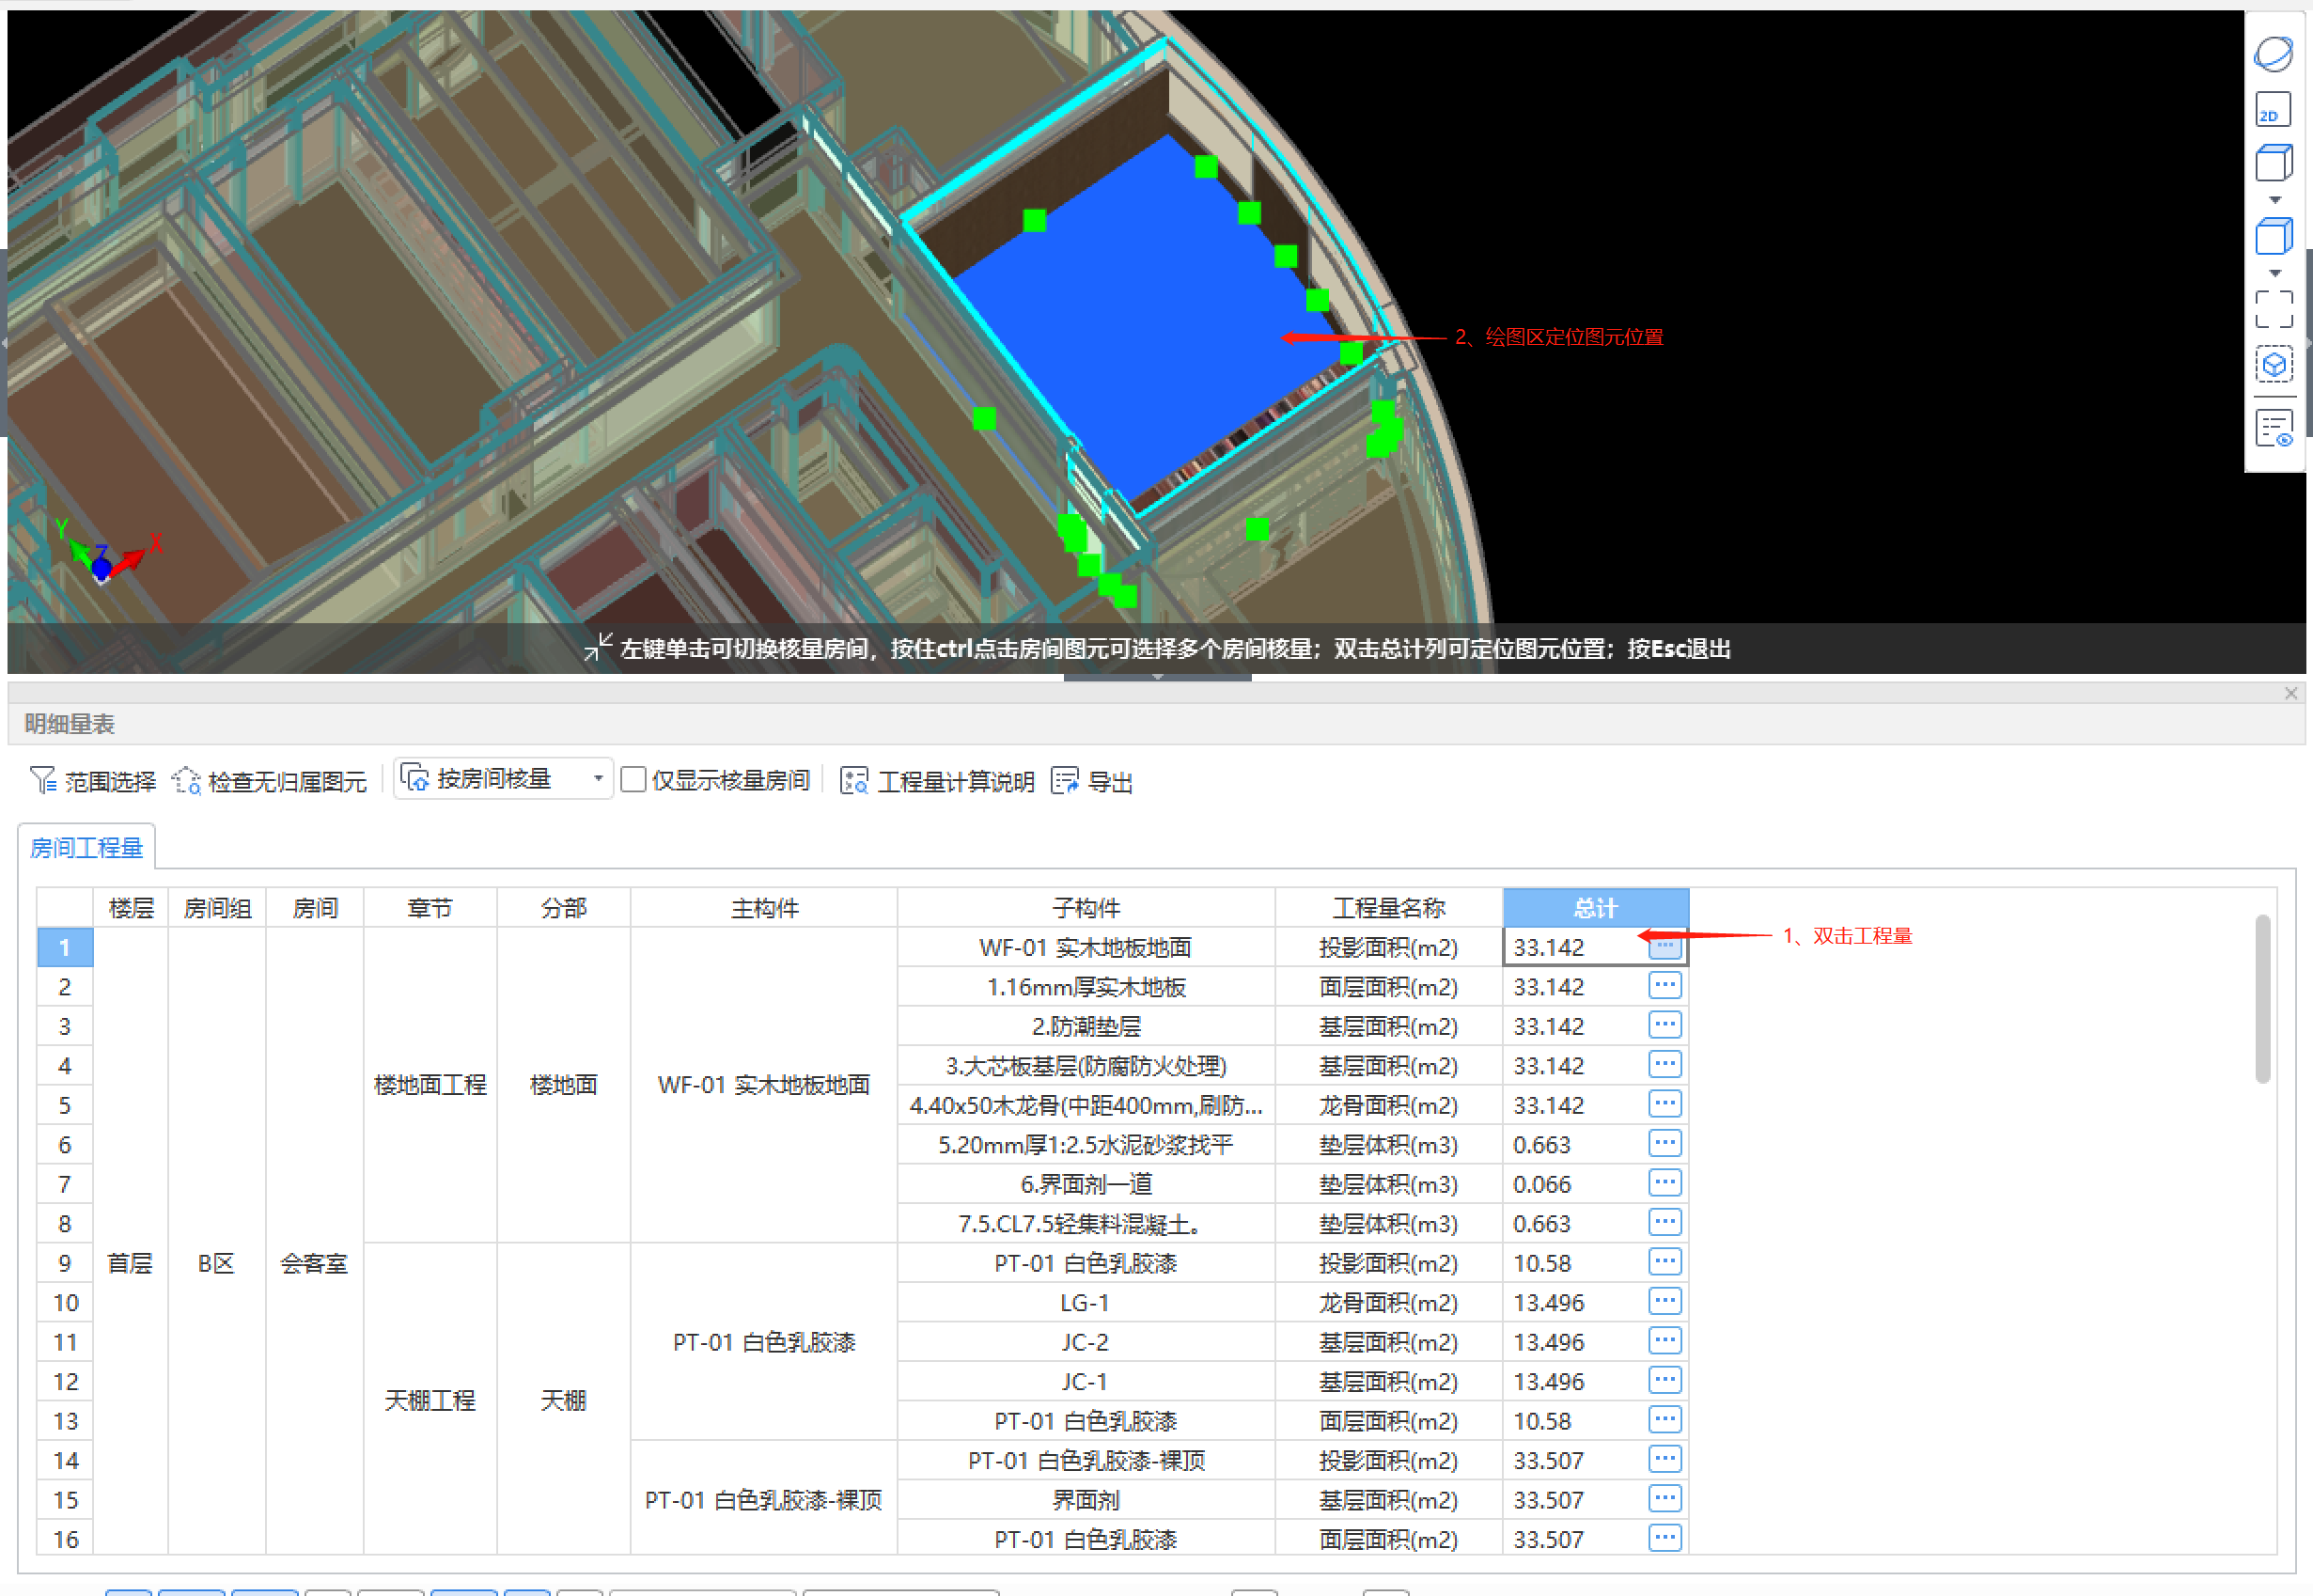Click the 首层 floor cell
2313x1596 pixels.
tap(131, 1263)
